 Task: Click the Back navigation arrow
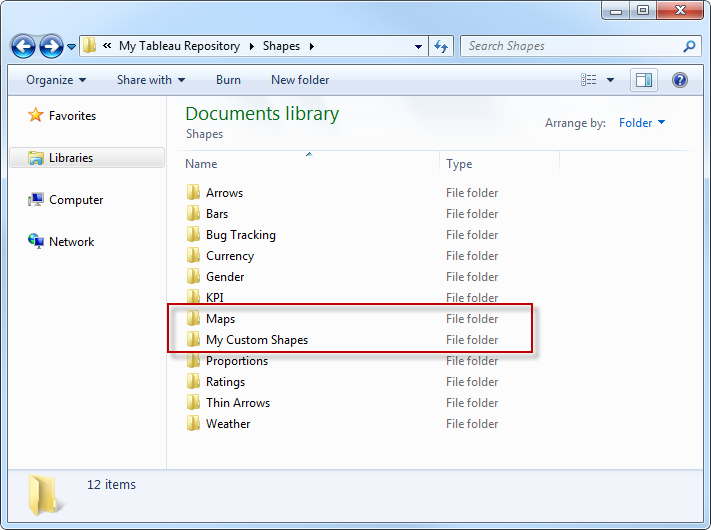pos(23,46)
